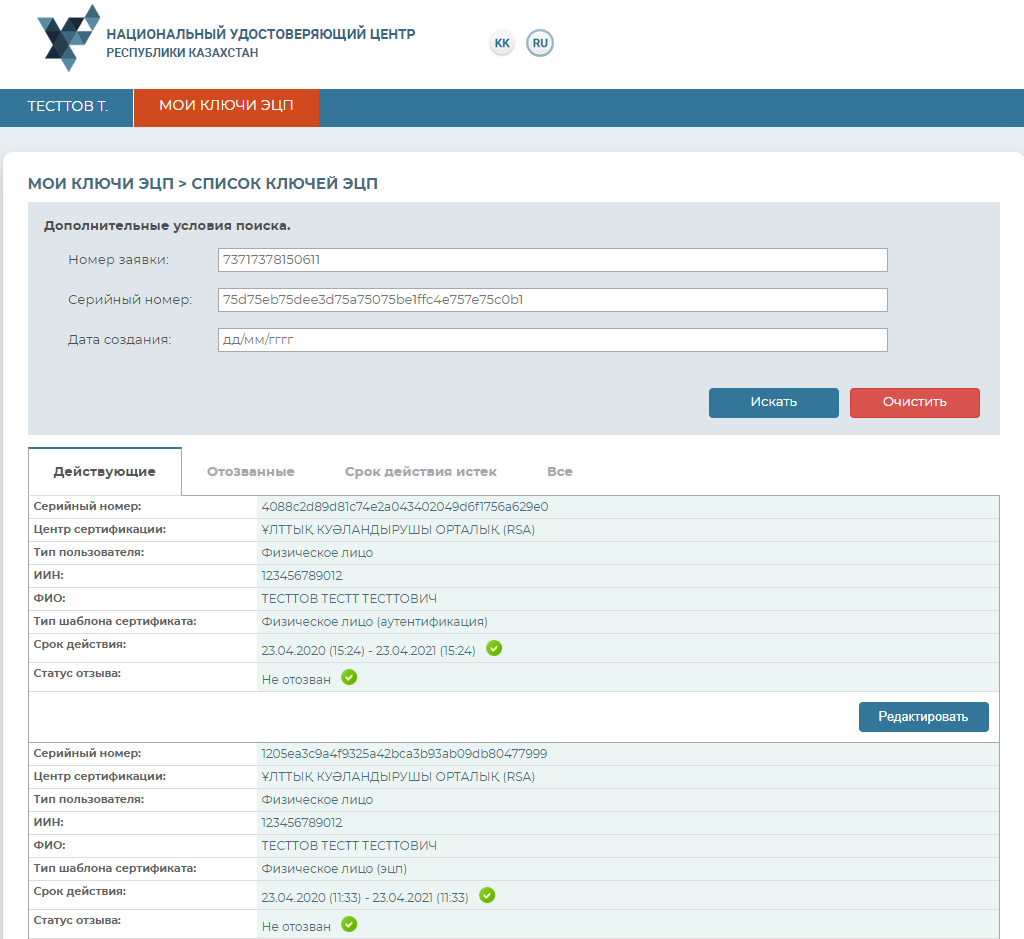Screen dimensions: 1024x939
Task: Click green 'Не отозван' checkmark of first certificate
Action: click(x=349, y=677)
